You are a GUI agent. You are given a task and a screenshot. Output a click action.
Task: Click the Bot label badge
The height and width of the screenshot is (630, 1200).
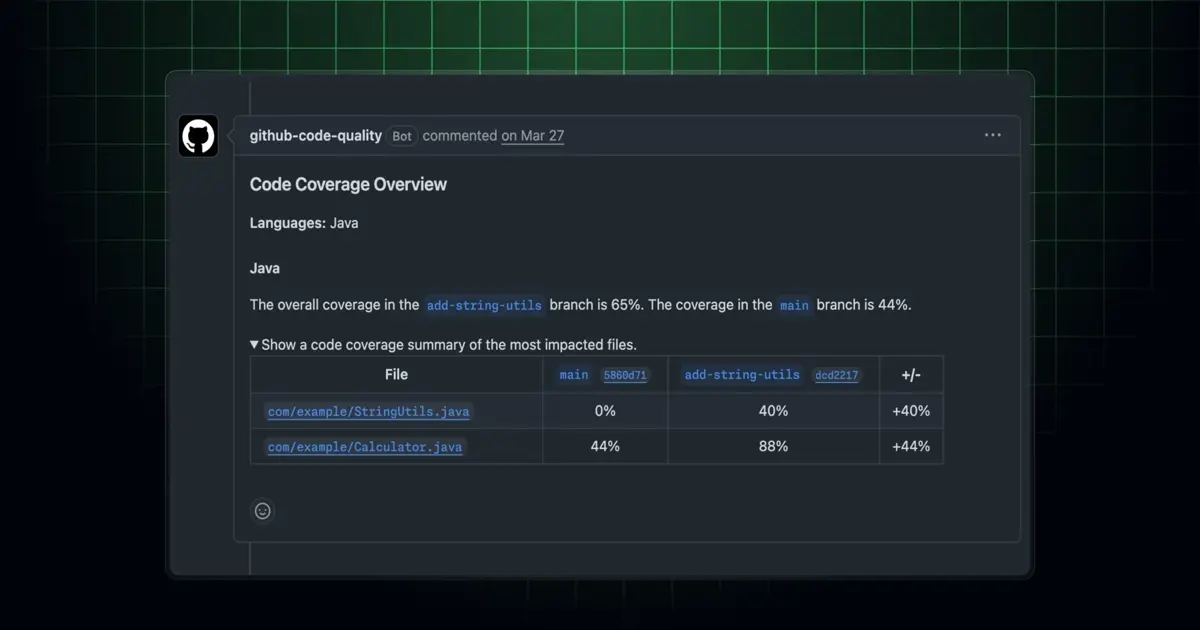click(402, 136)
